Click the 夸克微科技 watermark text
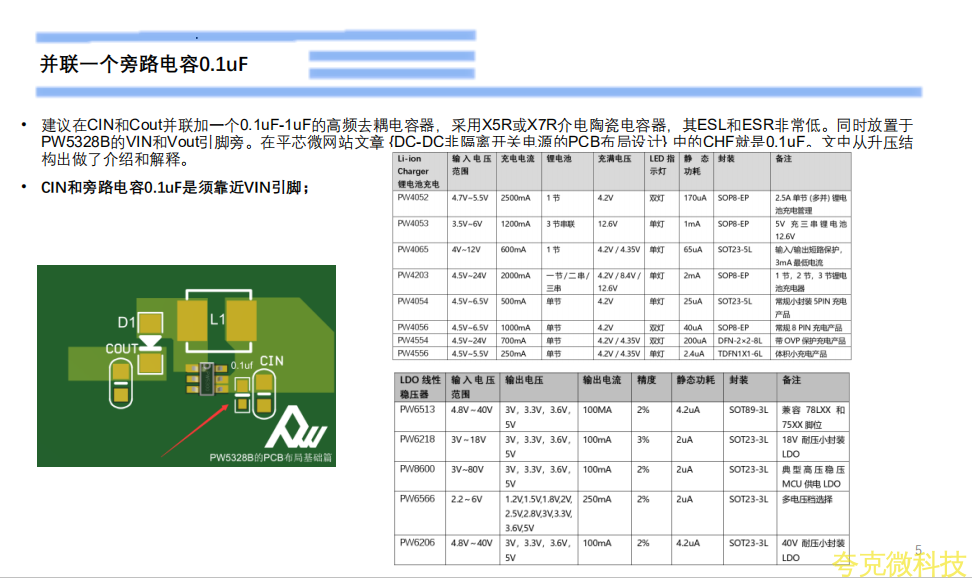The width and height of the screenshot is (972, 578). click(901, 563)
